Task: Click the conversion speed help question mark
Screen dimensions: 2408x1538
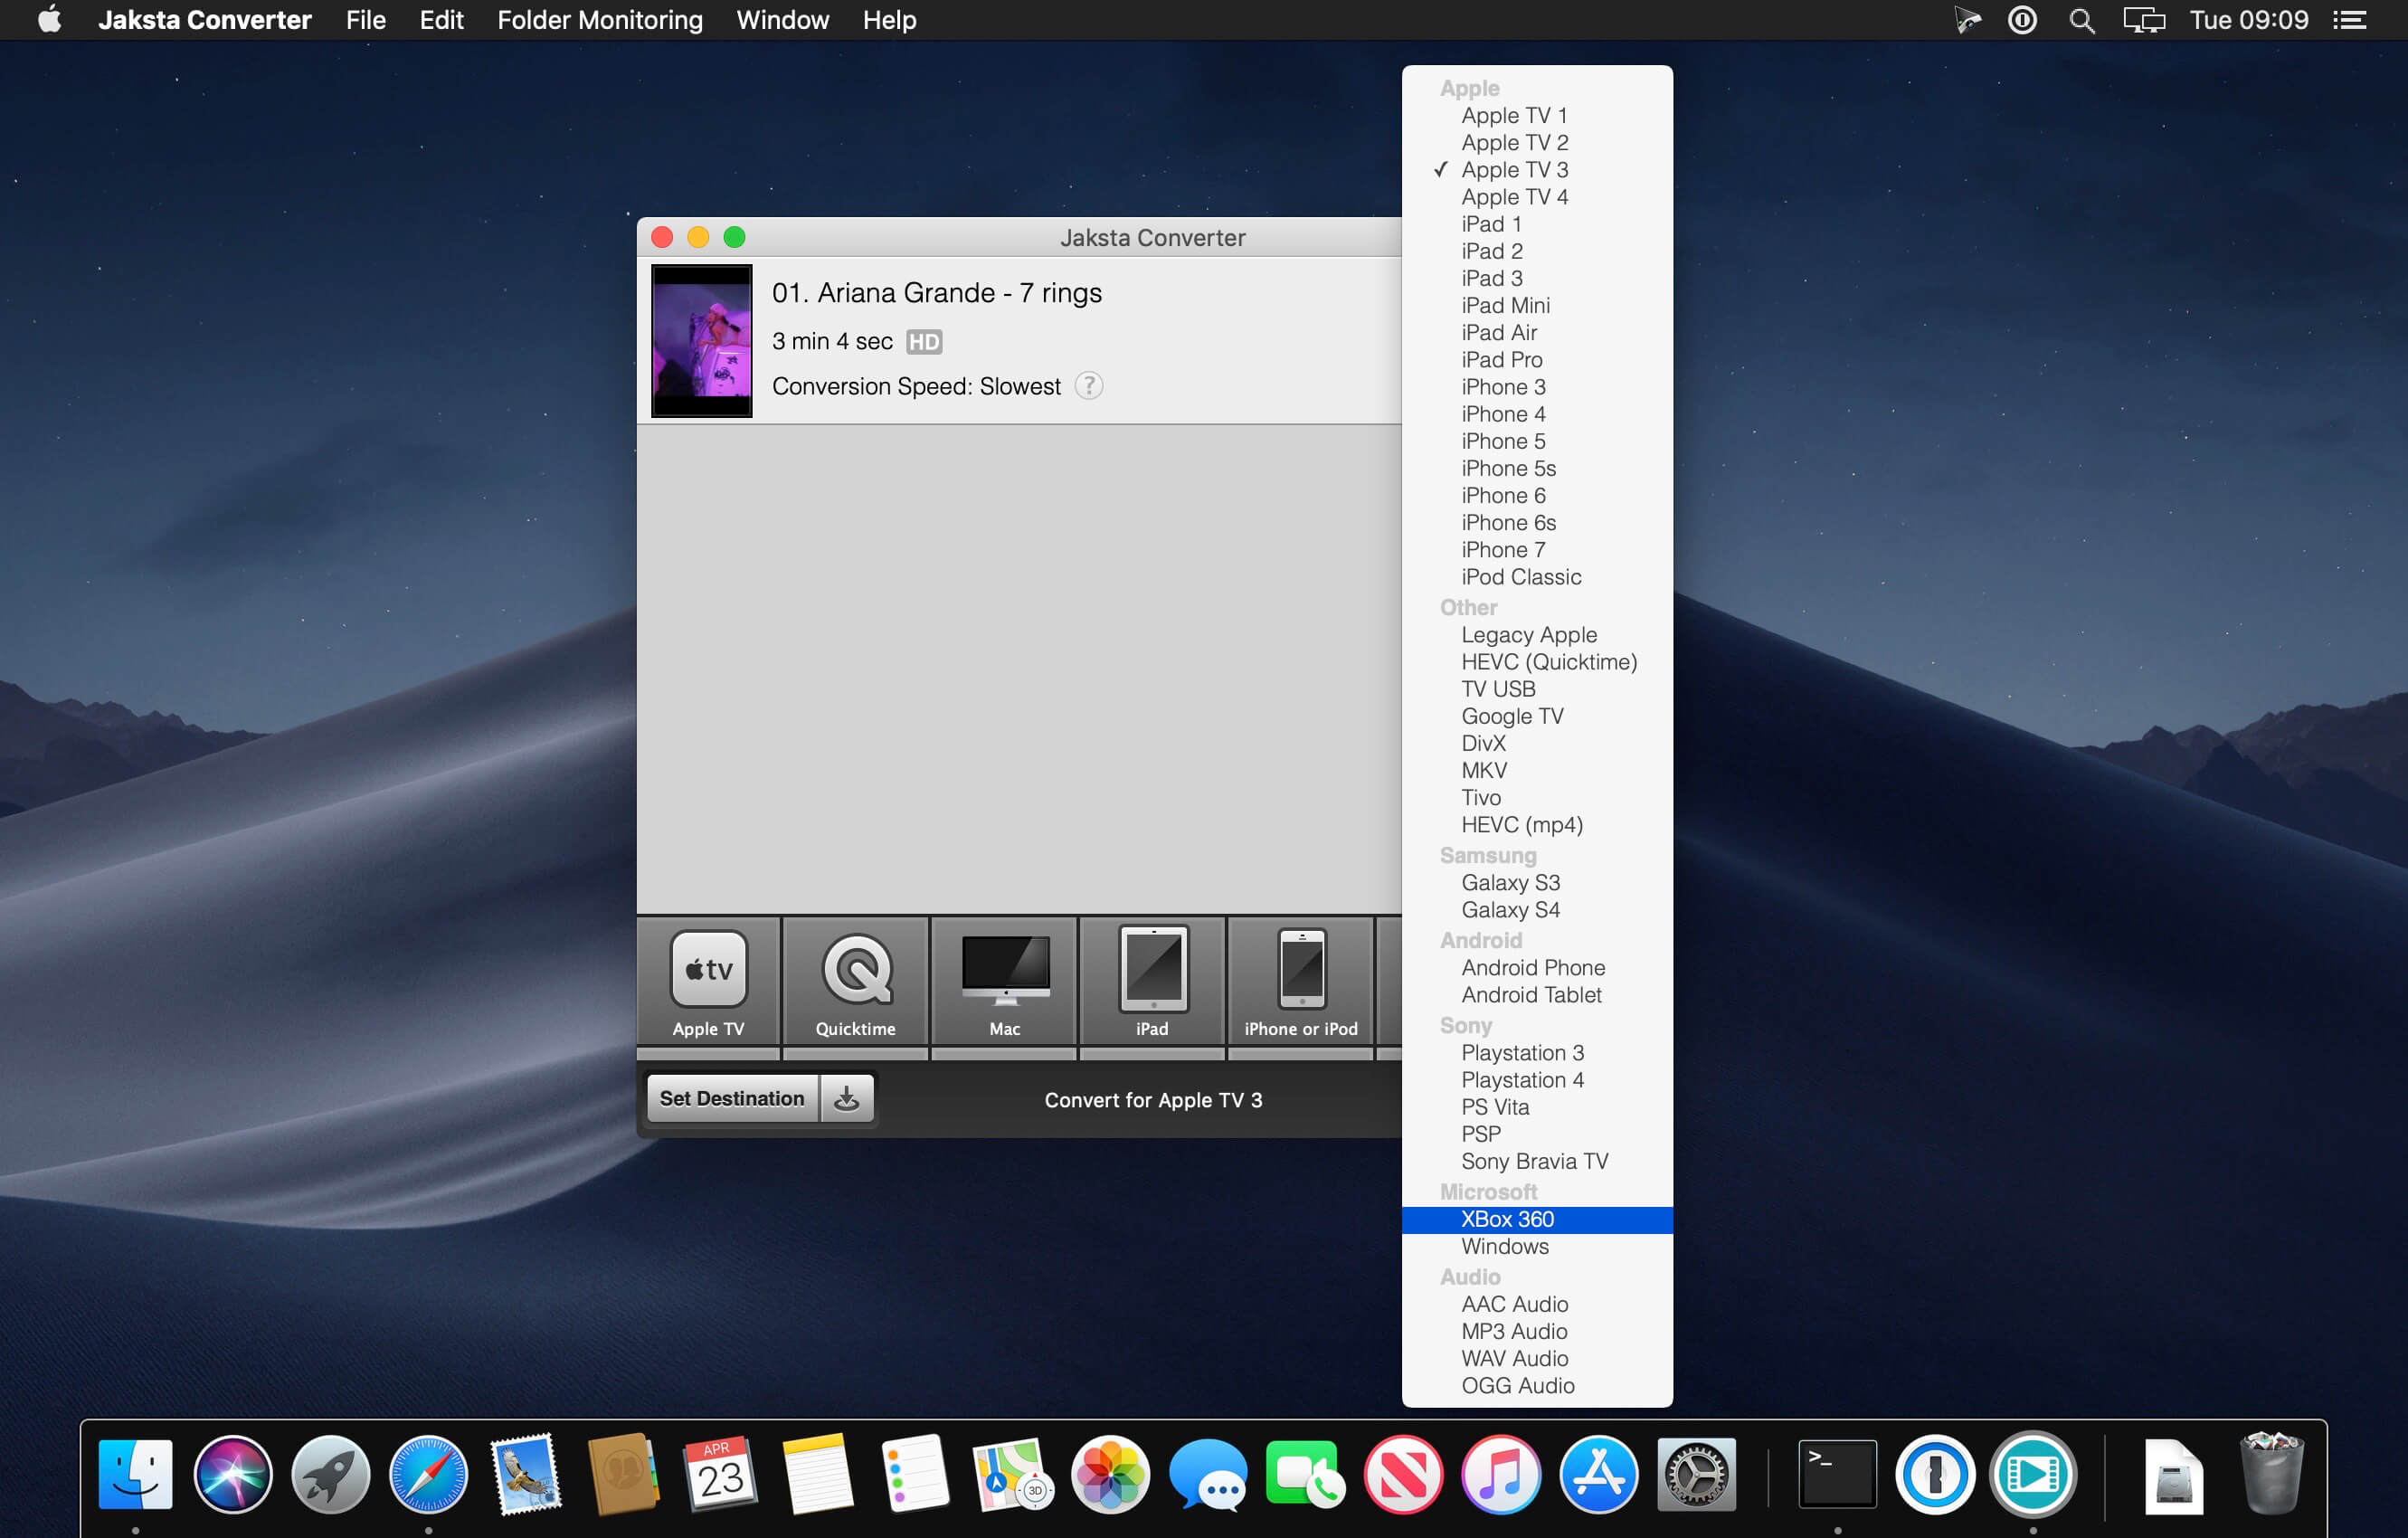Action: (x=1088, y=386)
